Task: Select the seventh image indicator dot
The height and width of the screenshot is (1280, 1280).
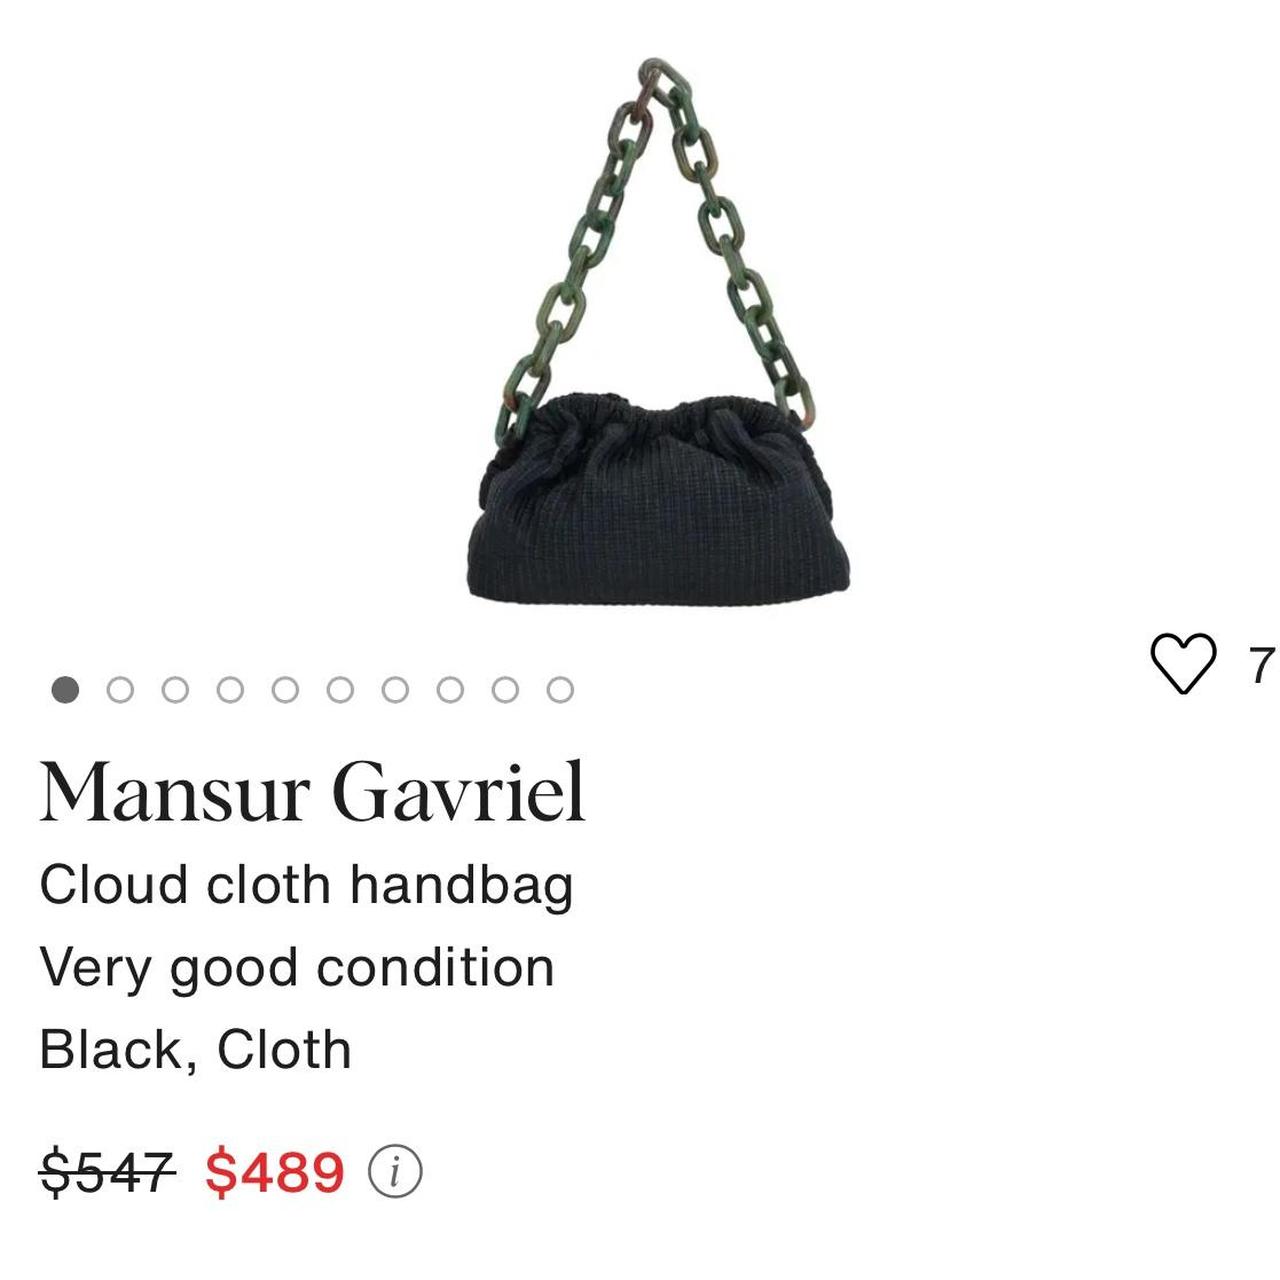Action: [395, 690]
